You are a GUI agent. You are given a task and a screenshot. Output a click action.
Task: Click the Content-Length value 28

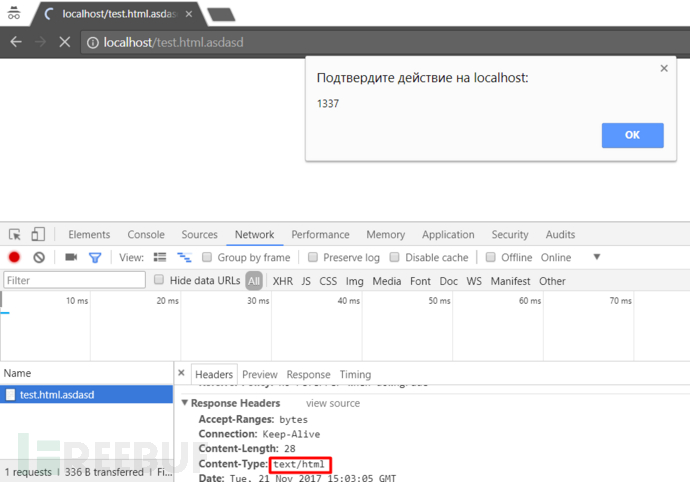[x=290, y=449]
